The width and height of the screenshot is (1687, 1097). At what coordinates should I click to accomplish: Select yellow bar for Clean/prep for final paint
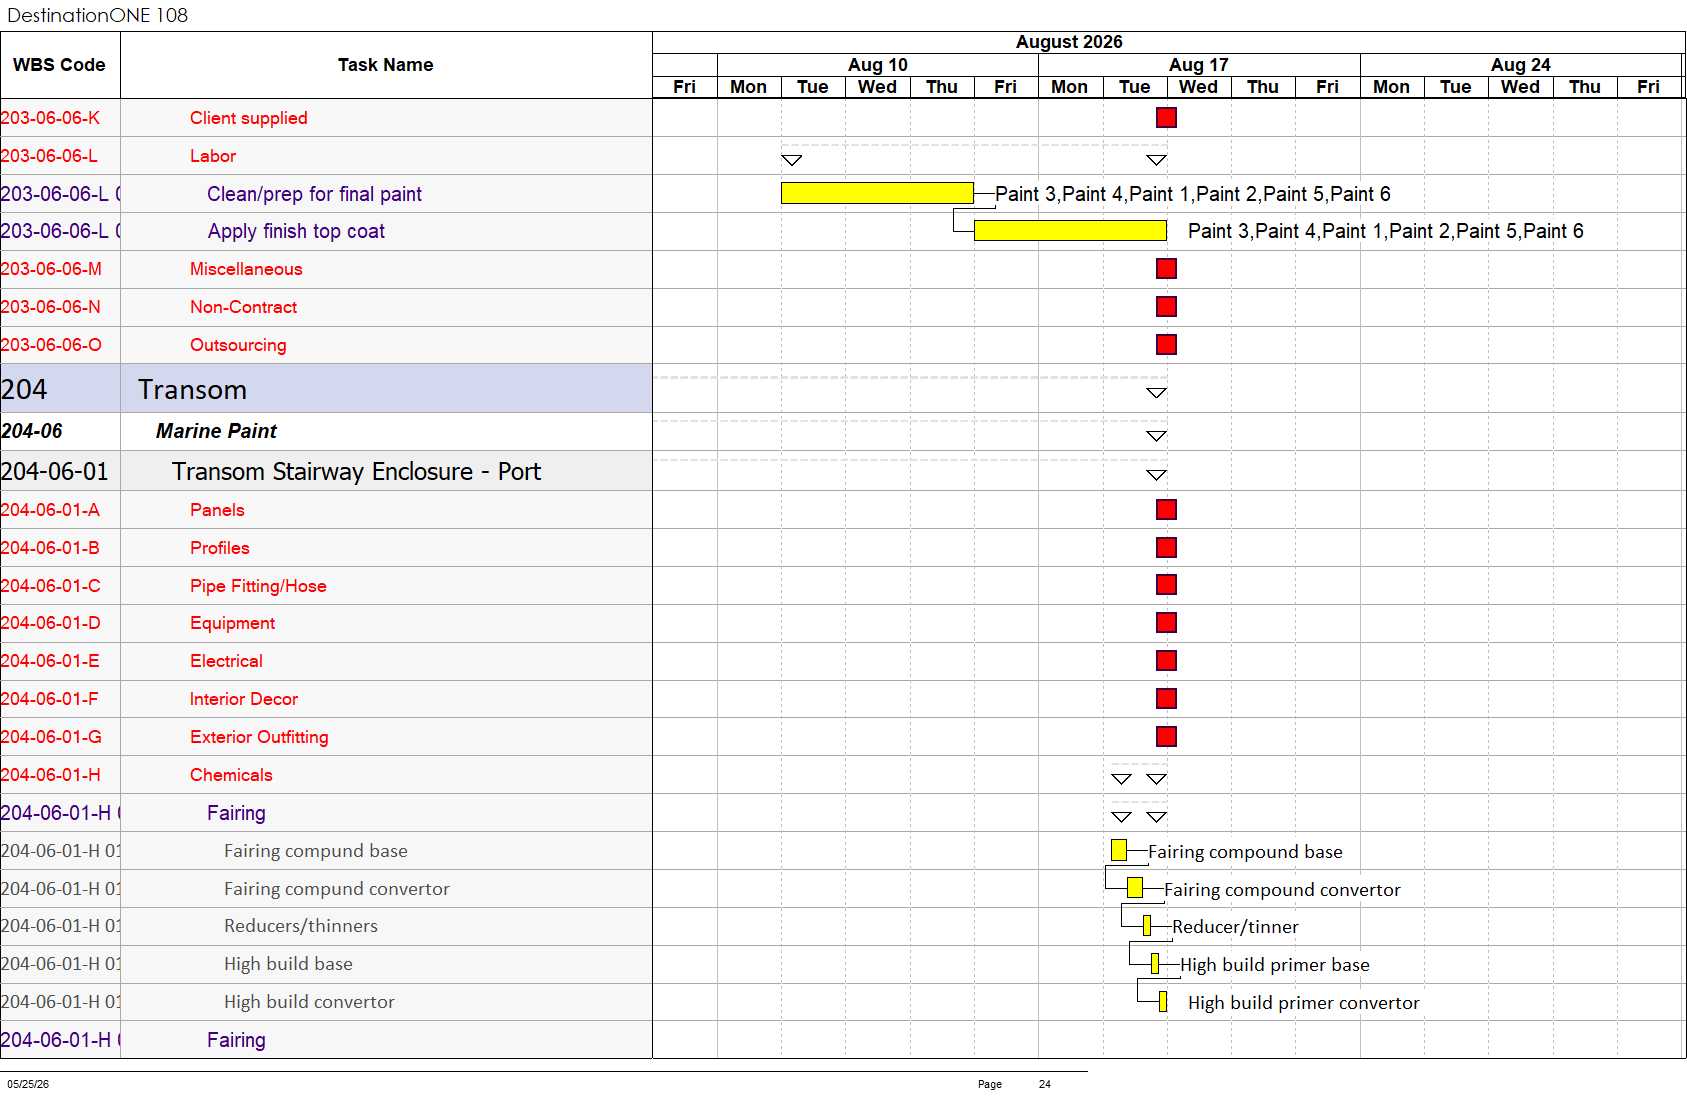pos(877,193)
